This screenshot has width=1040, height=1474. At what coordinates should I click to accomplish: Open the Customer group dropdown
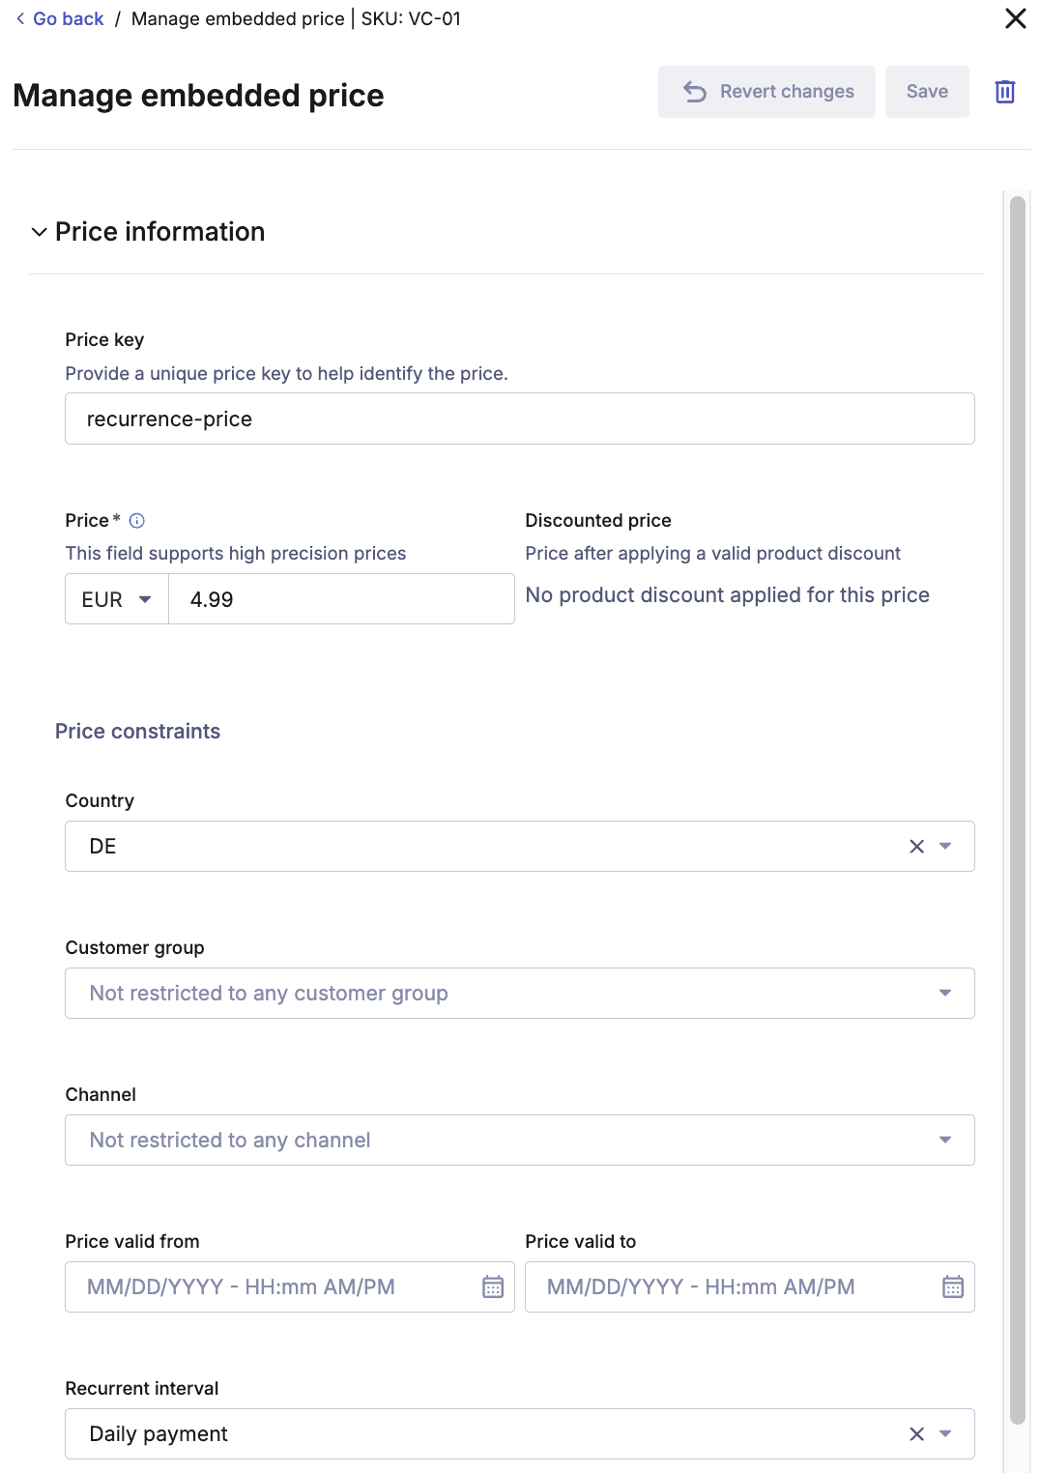coord(943,993)
